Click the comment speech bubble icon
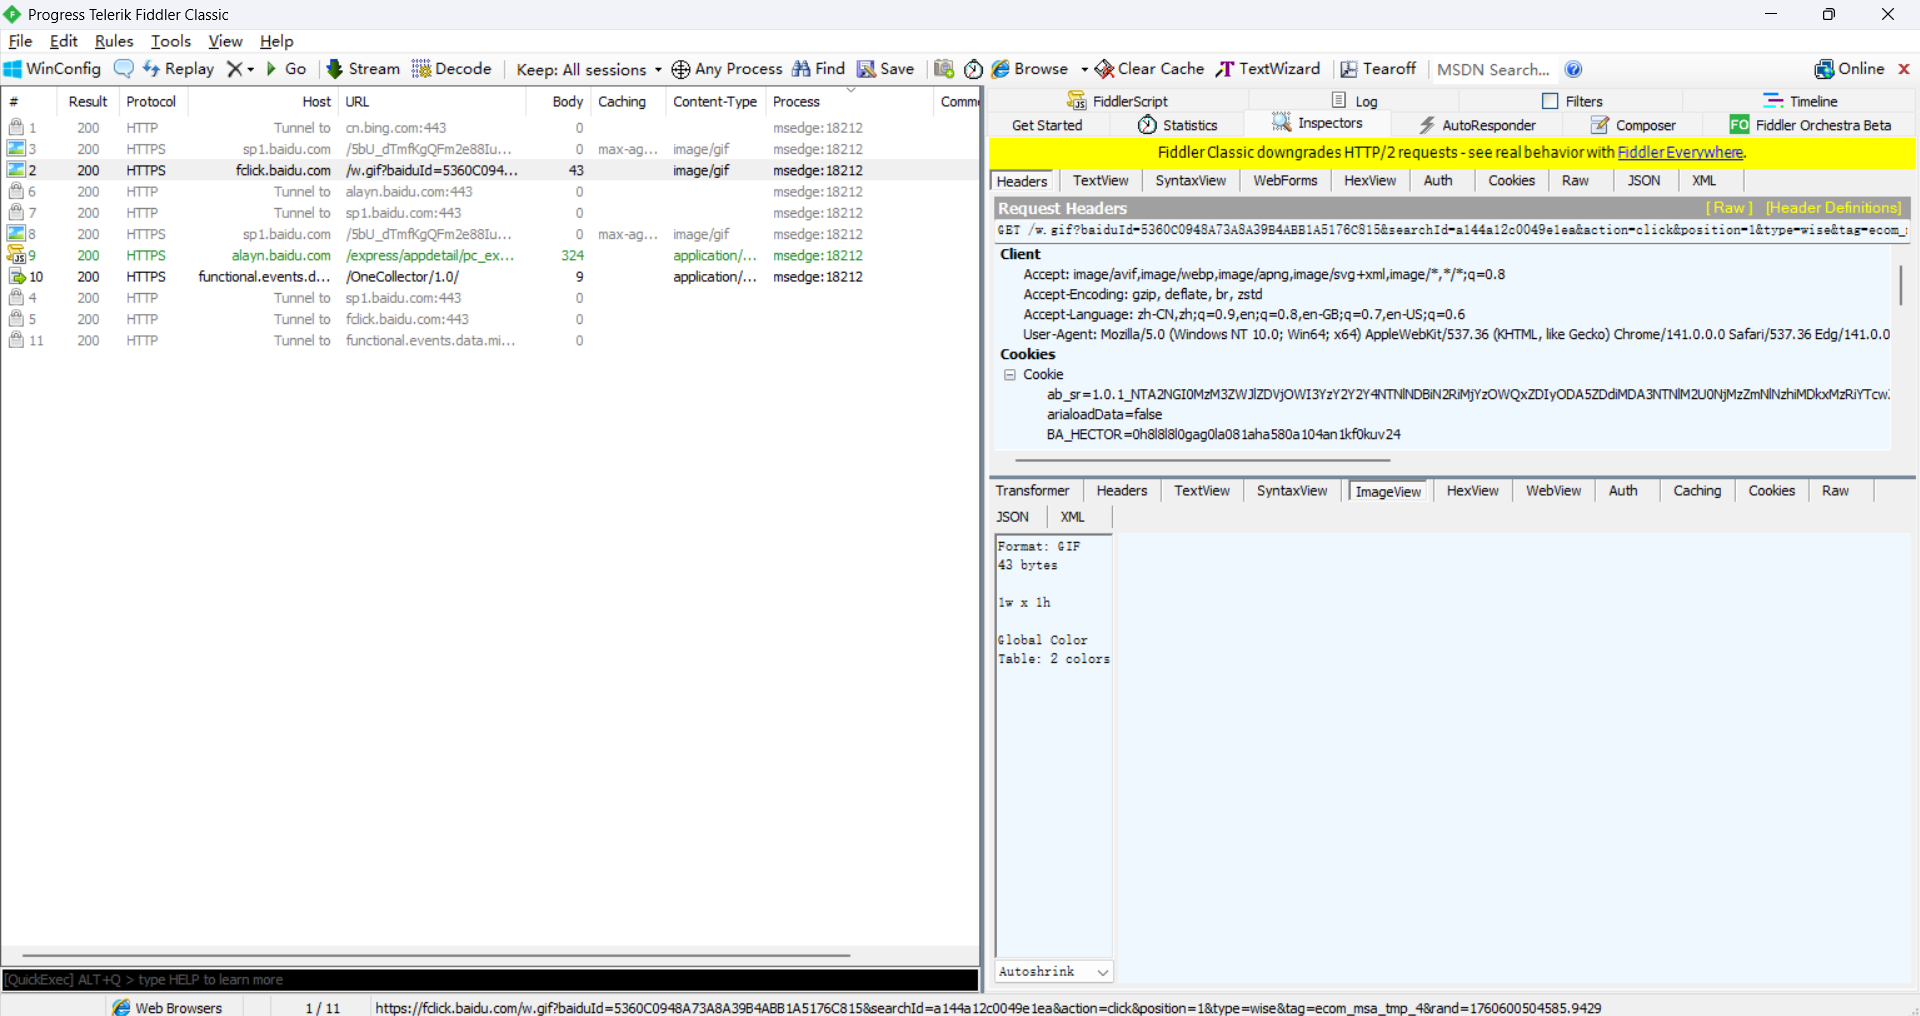1920x1016 pixels. pyautogui.click(x=123, y=69)
